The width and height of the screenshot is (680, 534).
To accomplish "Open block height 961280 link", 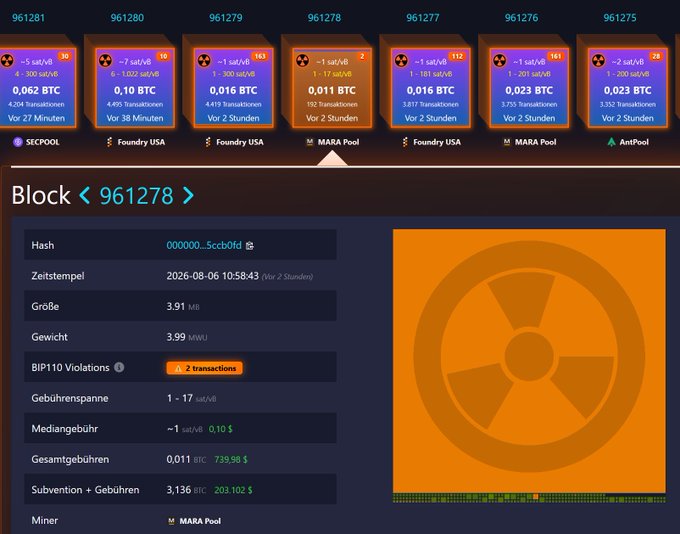I will pos(127,18).
